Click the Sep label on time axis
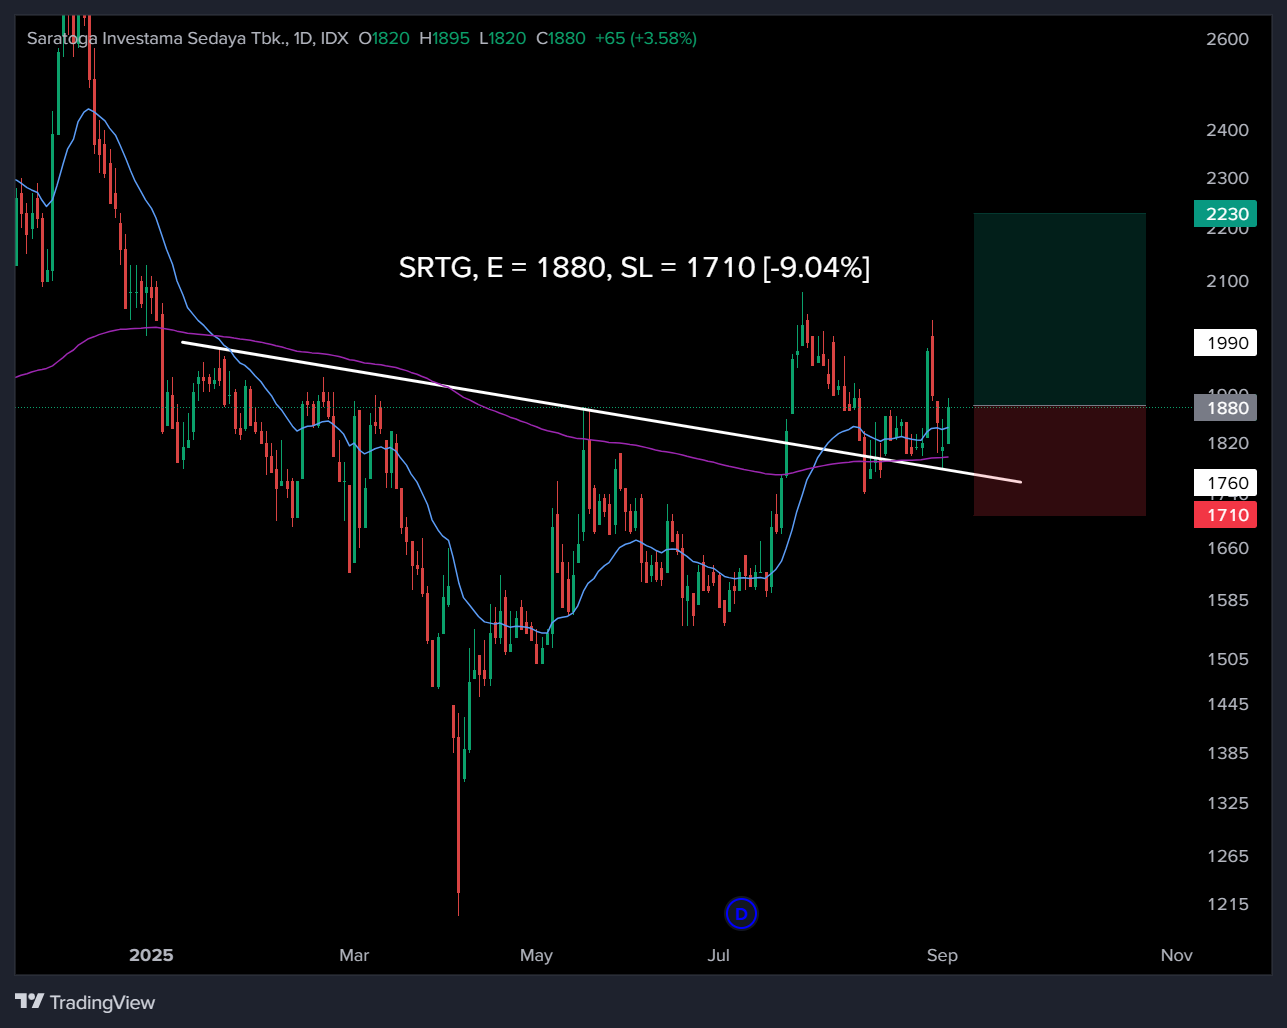1287x1028 pixels. (x=942, y=955)
